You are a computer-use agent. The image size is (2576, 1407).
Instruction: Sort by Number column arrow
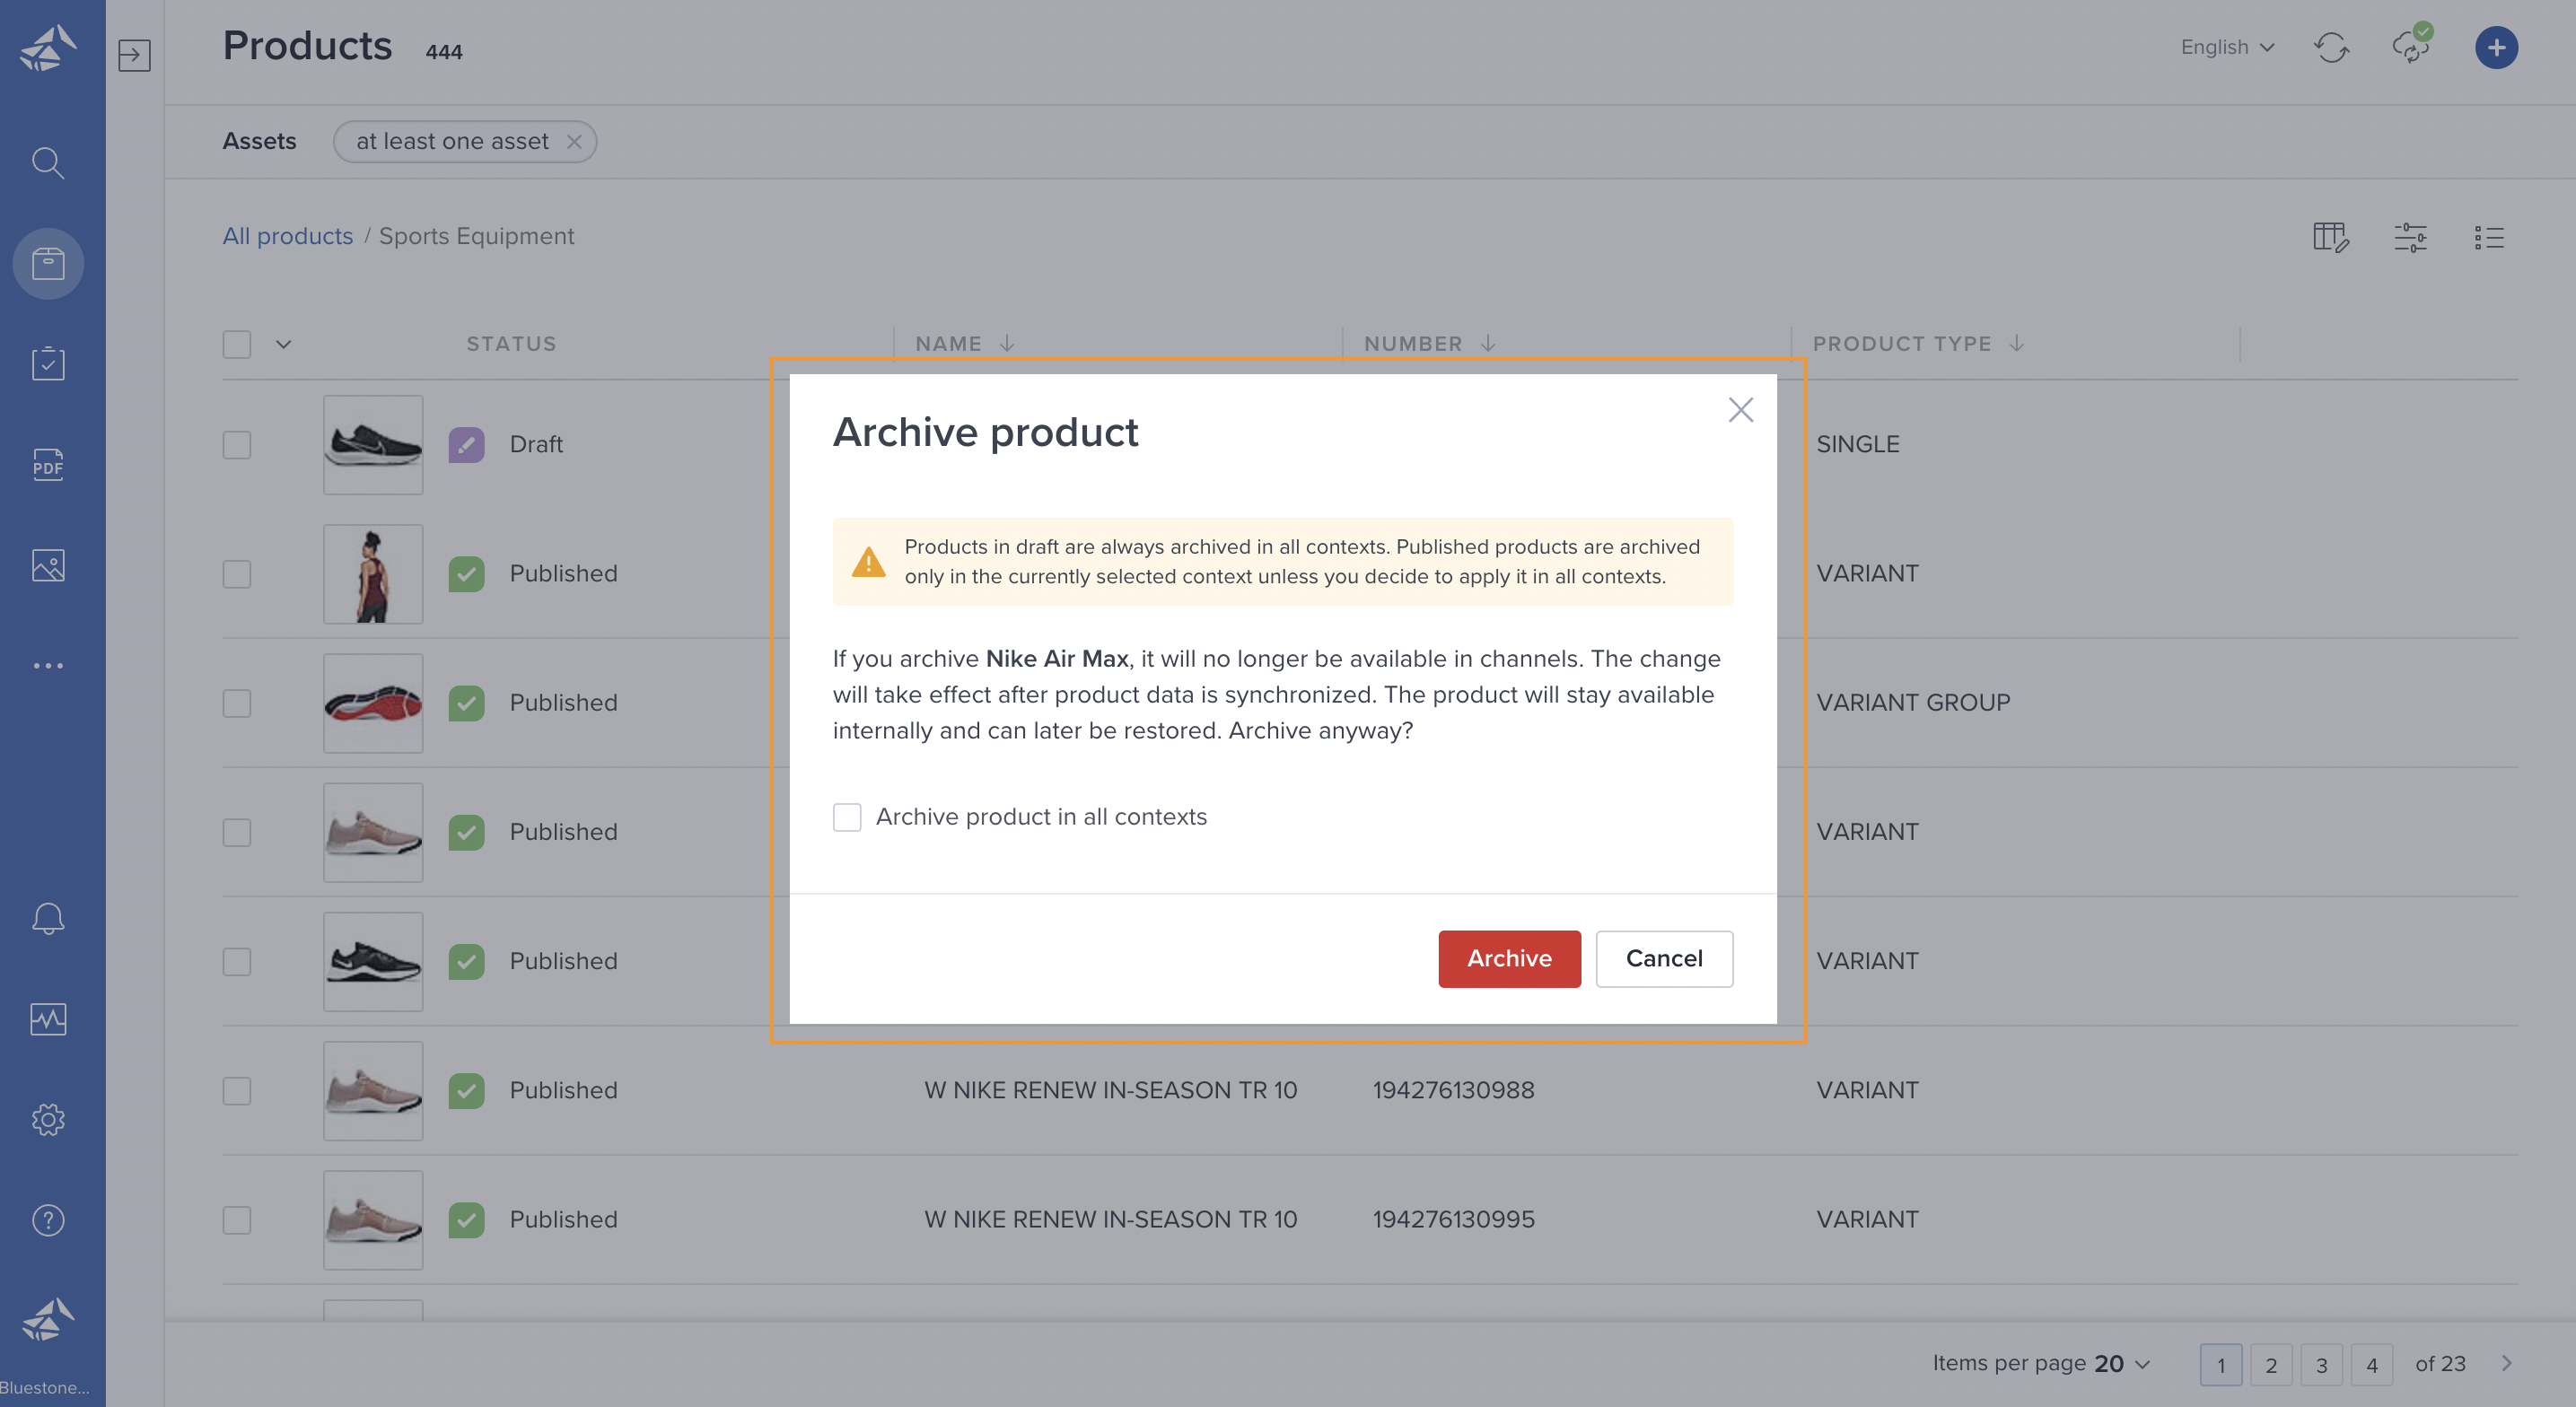click(1488, 343)
